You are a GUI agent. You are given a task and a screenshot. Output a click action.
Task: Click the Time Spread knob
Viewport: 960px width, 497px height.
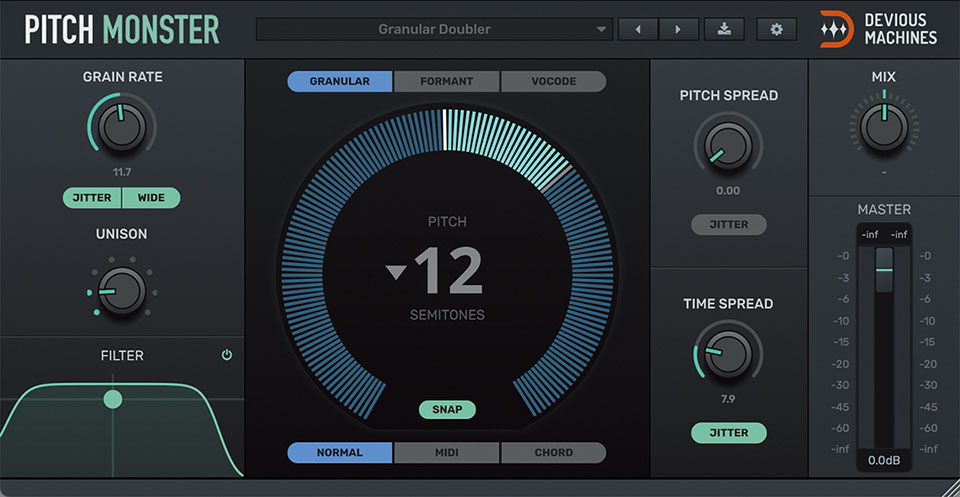[x=728, y=354]
